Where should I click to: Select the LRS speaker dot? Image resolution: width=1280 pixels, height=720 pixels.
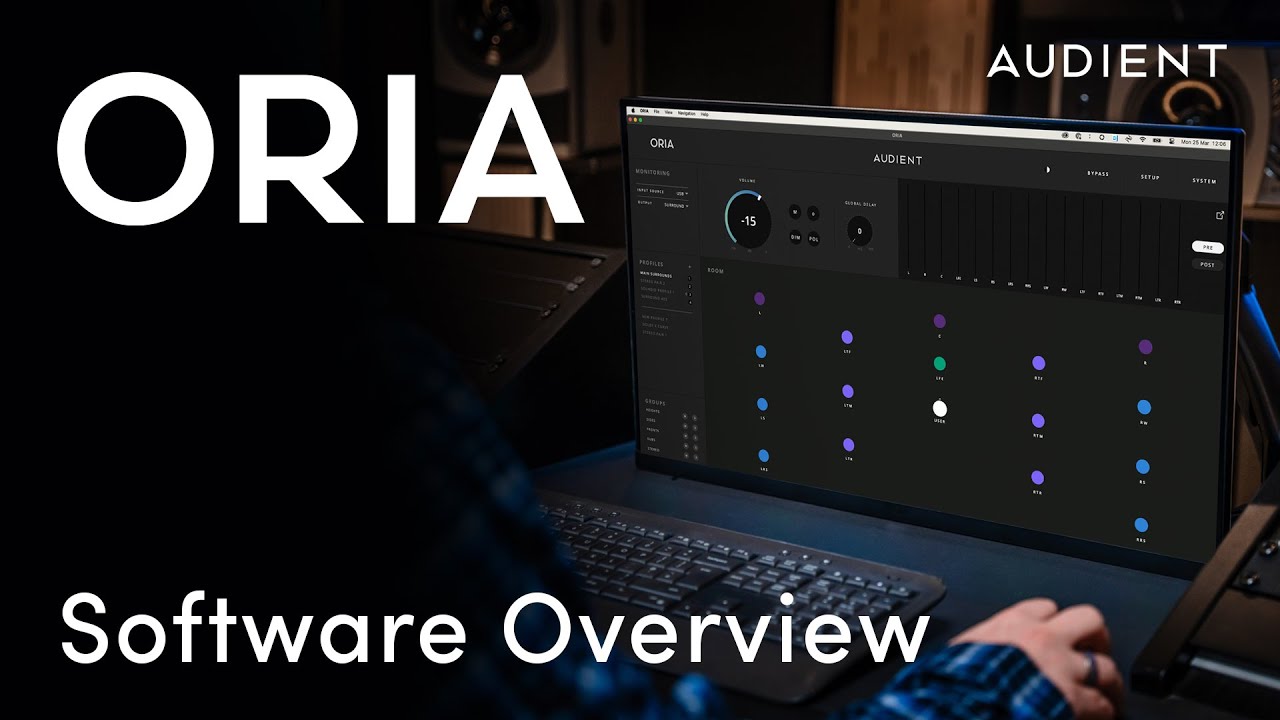[763, 456]
